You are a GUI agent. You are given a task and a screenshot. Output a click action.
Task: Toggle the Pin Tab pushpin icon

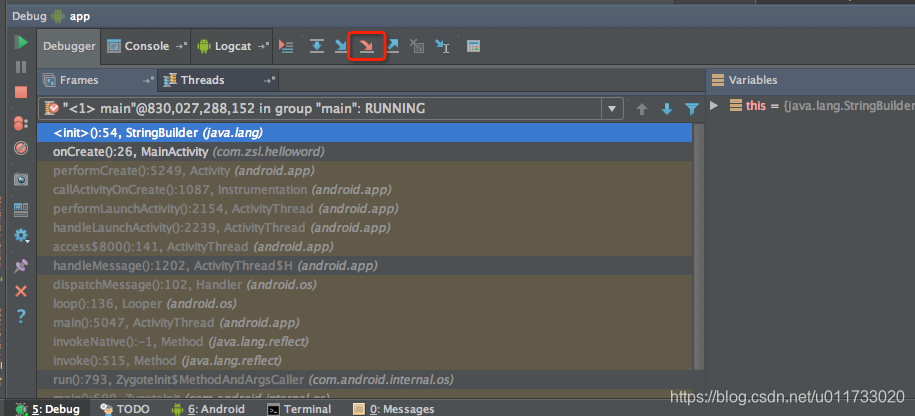[21, 266]
